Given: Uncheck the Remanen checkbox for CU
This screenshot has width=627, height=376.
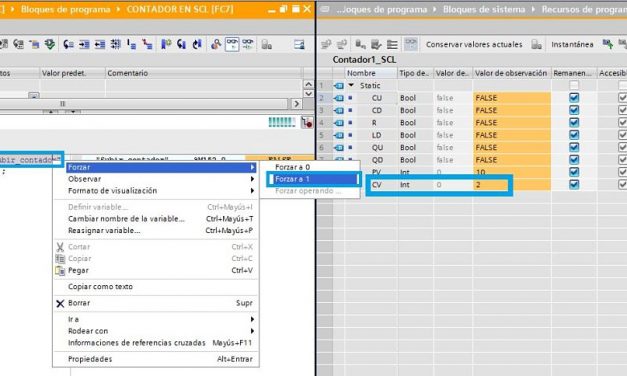Looking at the screenshot, I should tap(574, 98).
